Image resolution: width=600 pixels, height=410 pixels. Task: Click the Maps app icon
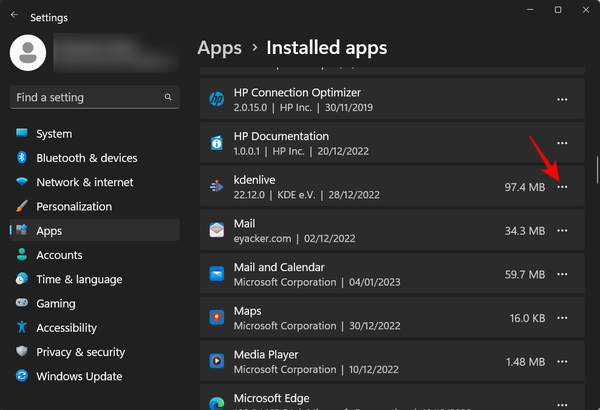pos(217,317)
